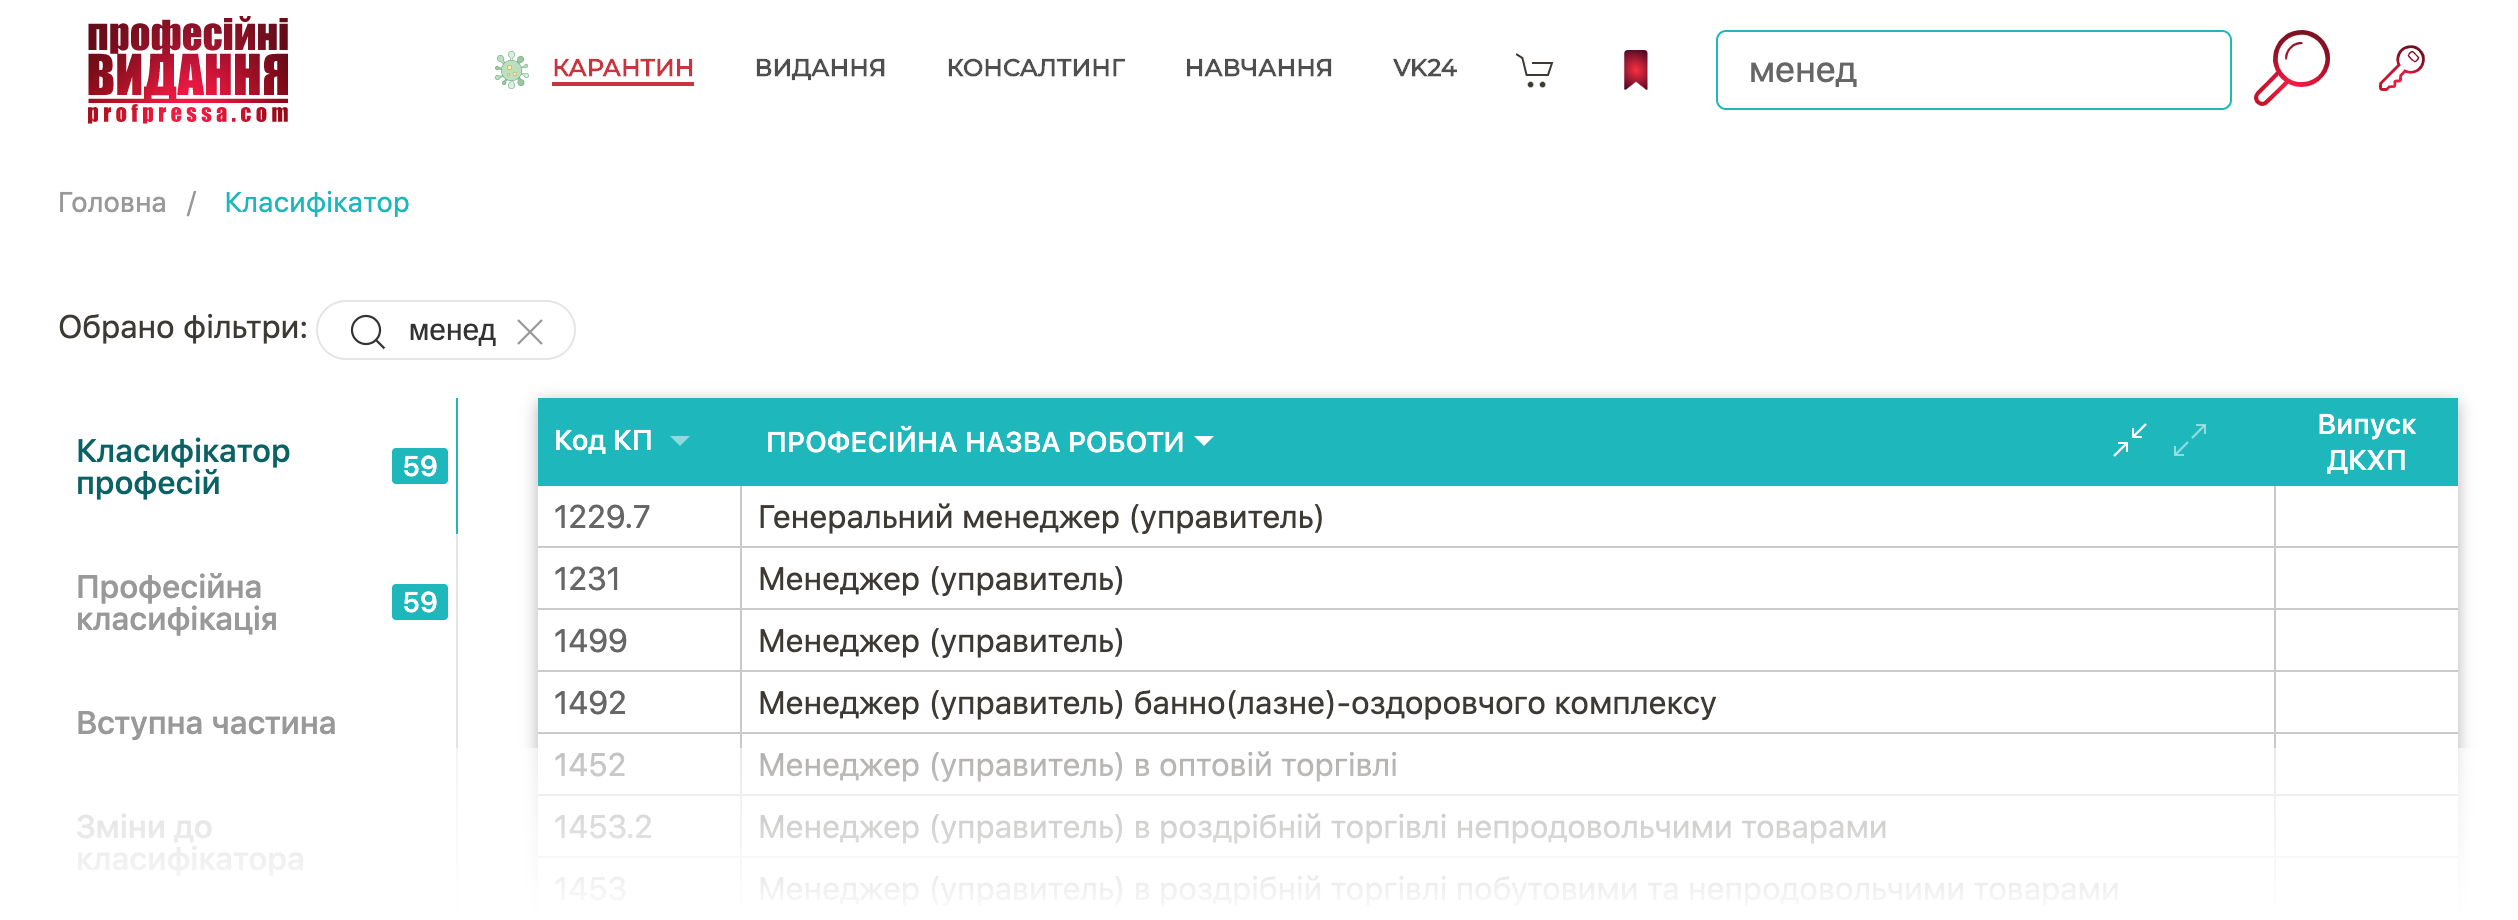Click the Profpressa site logo
This screenshot has width=2518, height=920.
(x=188, y=70)
